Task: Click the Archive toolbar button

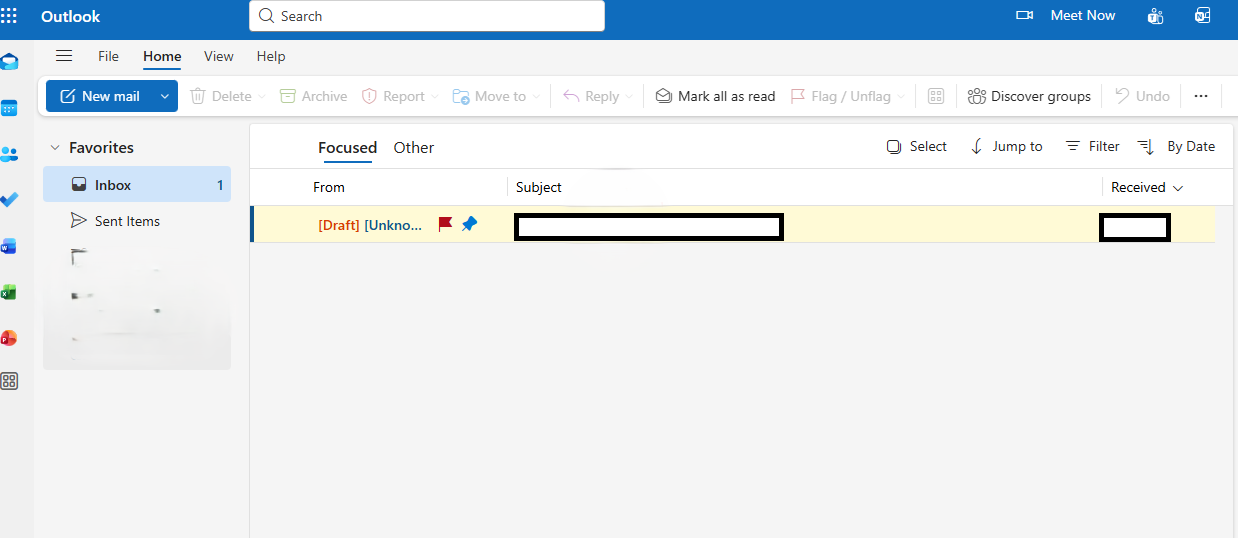Action: 314,96
